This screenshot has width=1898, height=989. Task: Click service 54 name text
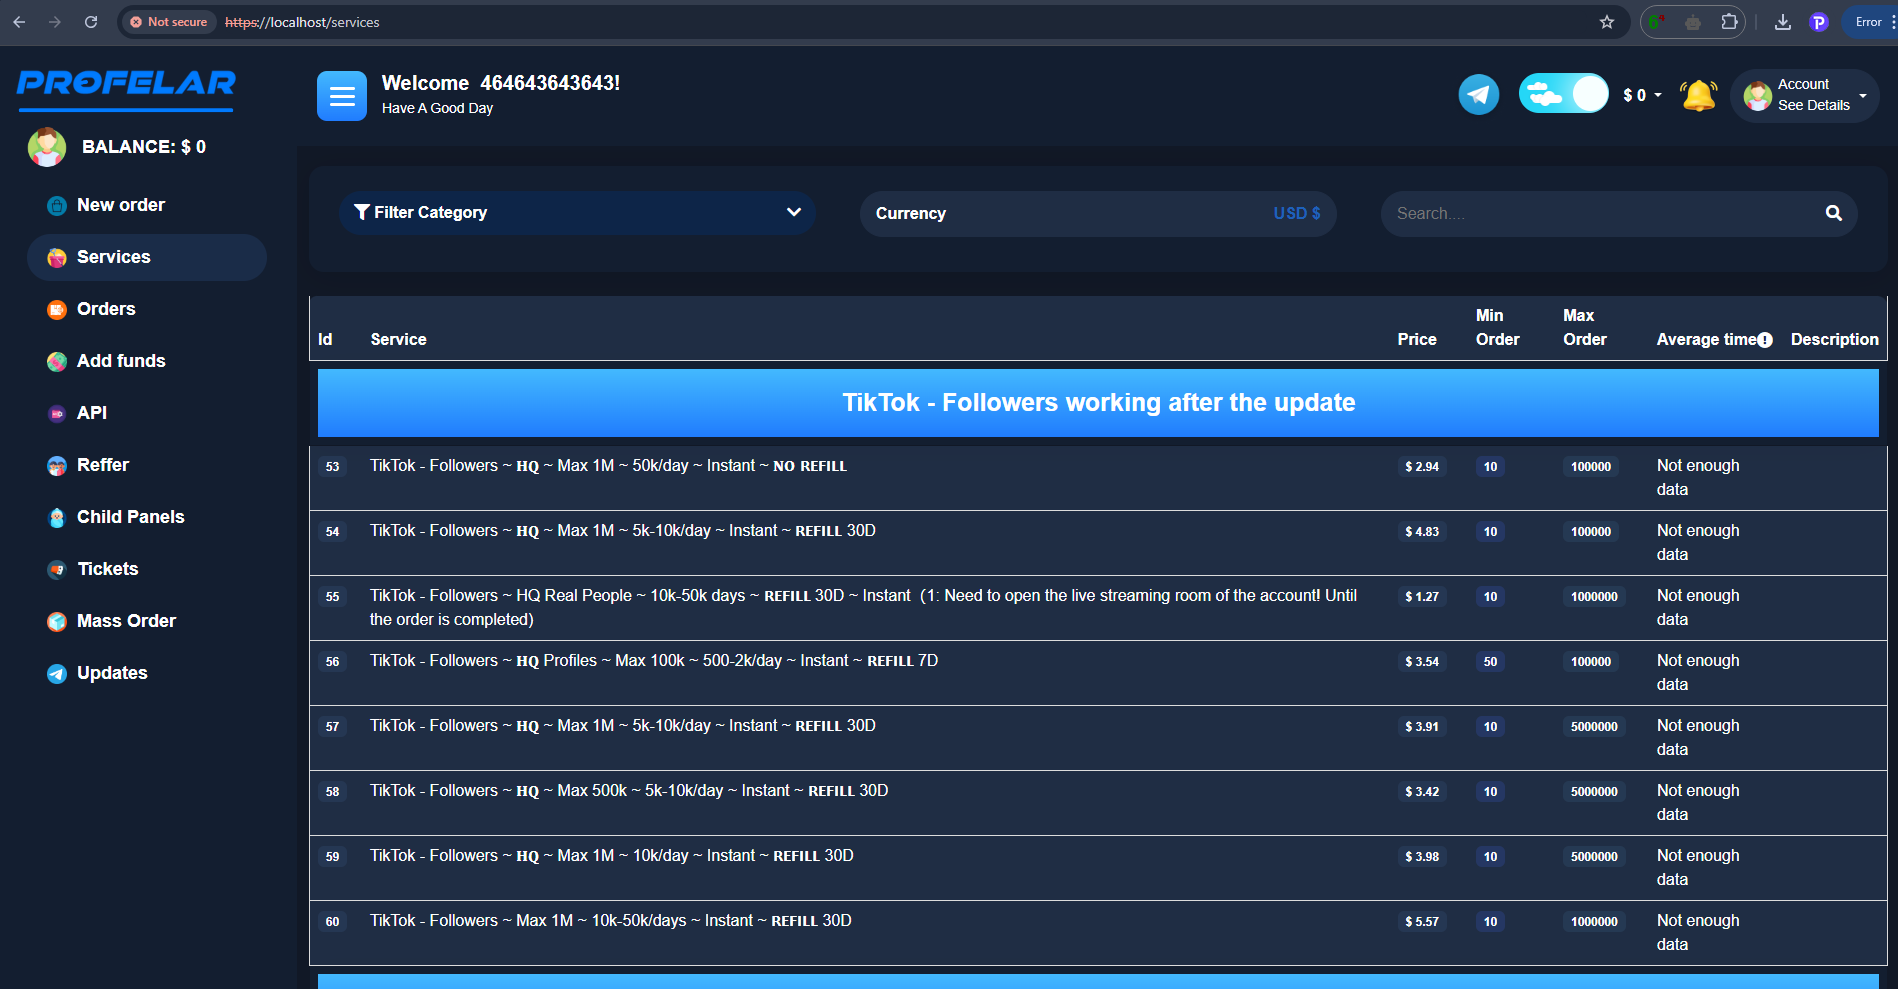coord(622,531)
